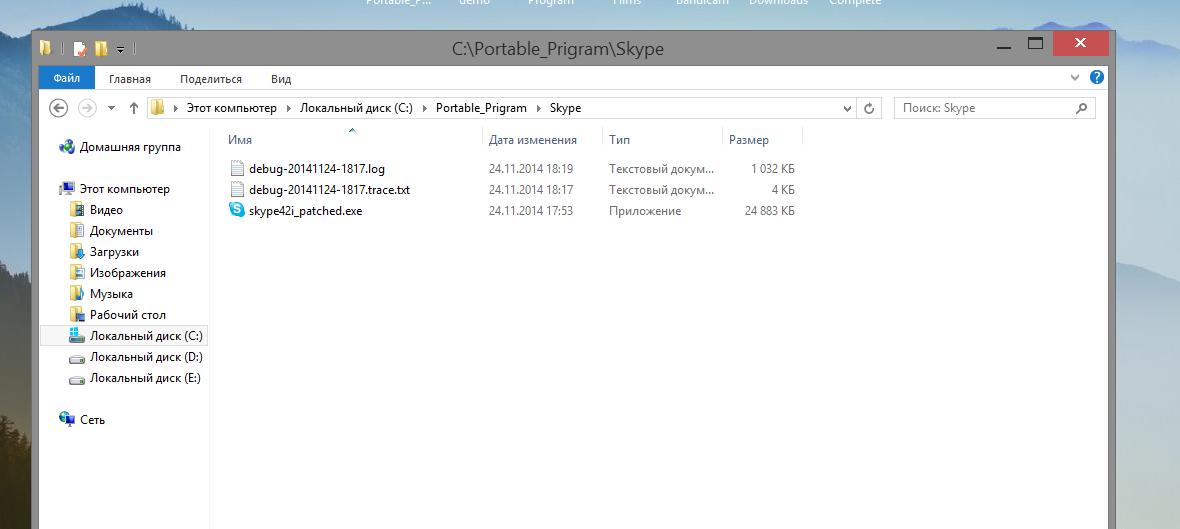Image resolution: width=1180 pixels, height=529 pixels.
Task: Click the magnifier search icon
Action: [1081, 108]
